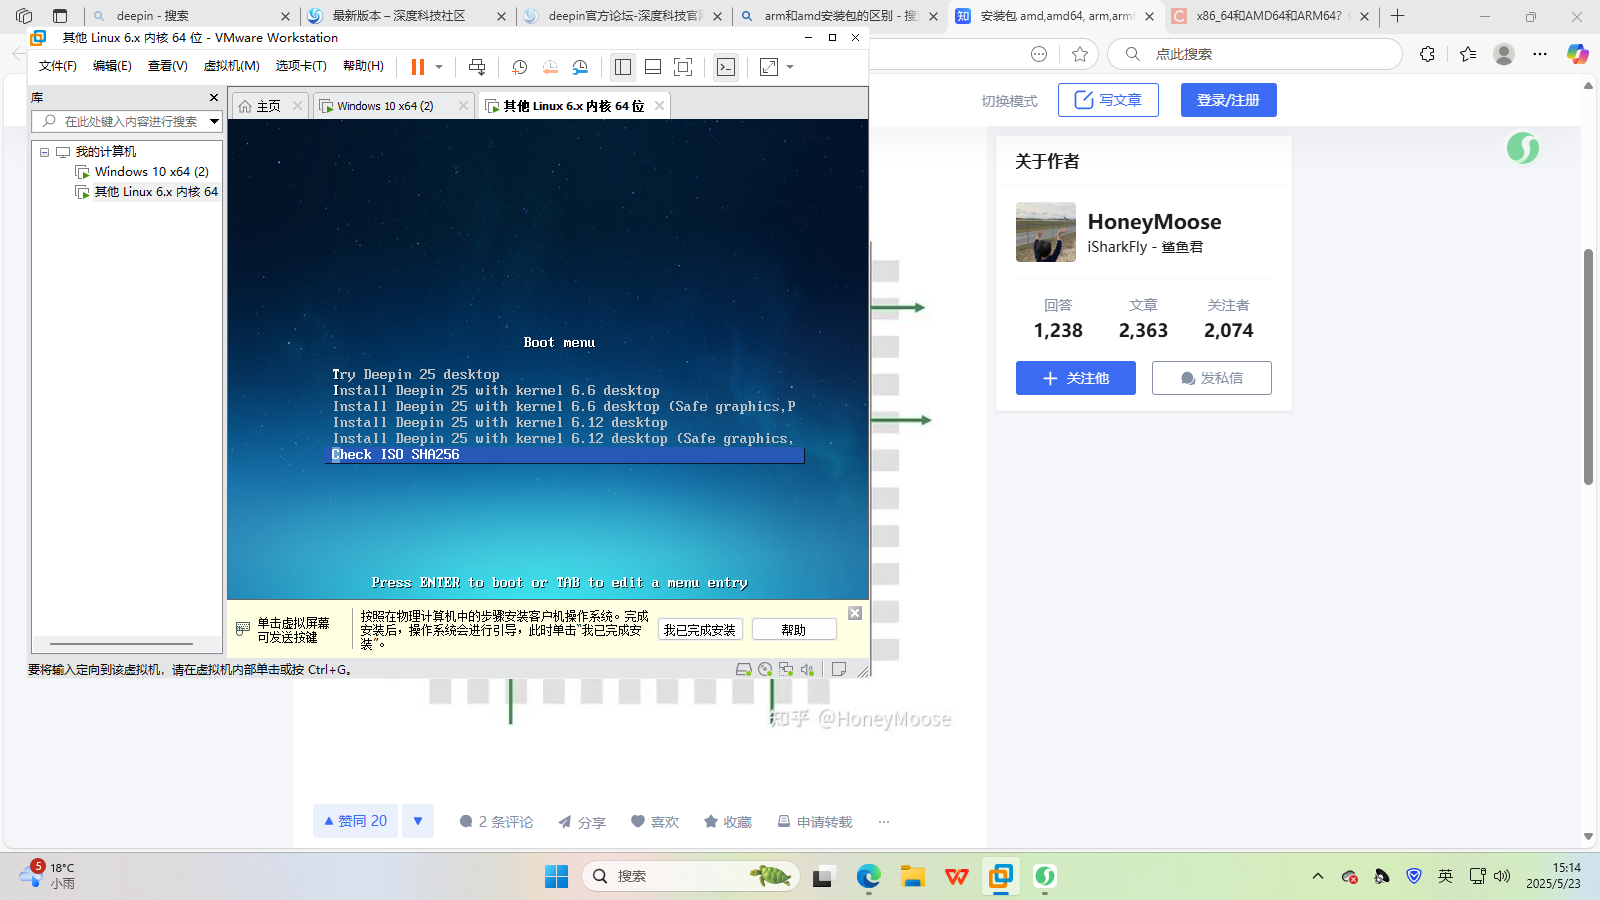This screenshot has width=1600, height=900.
Task: Open the power options dropdown arrow beside pause
Action: [439, 67]
